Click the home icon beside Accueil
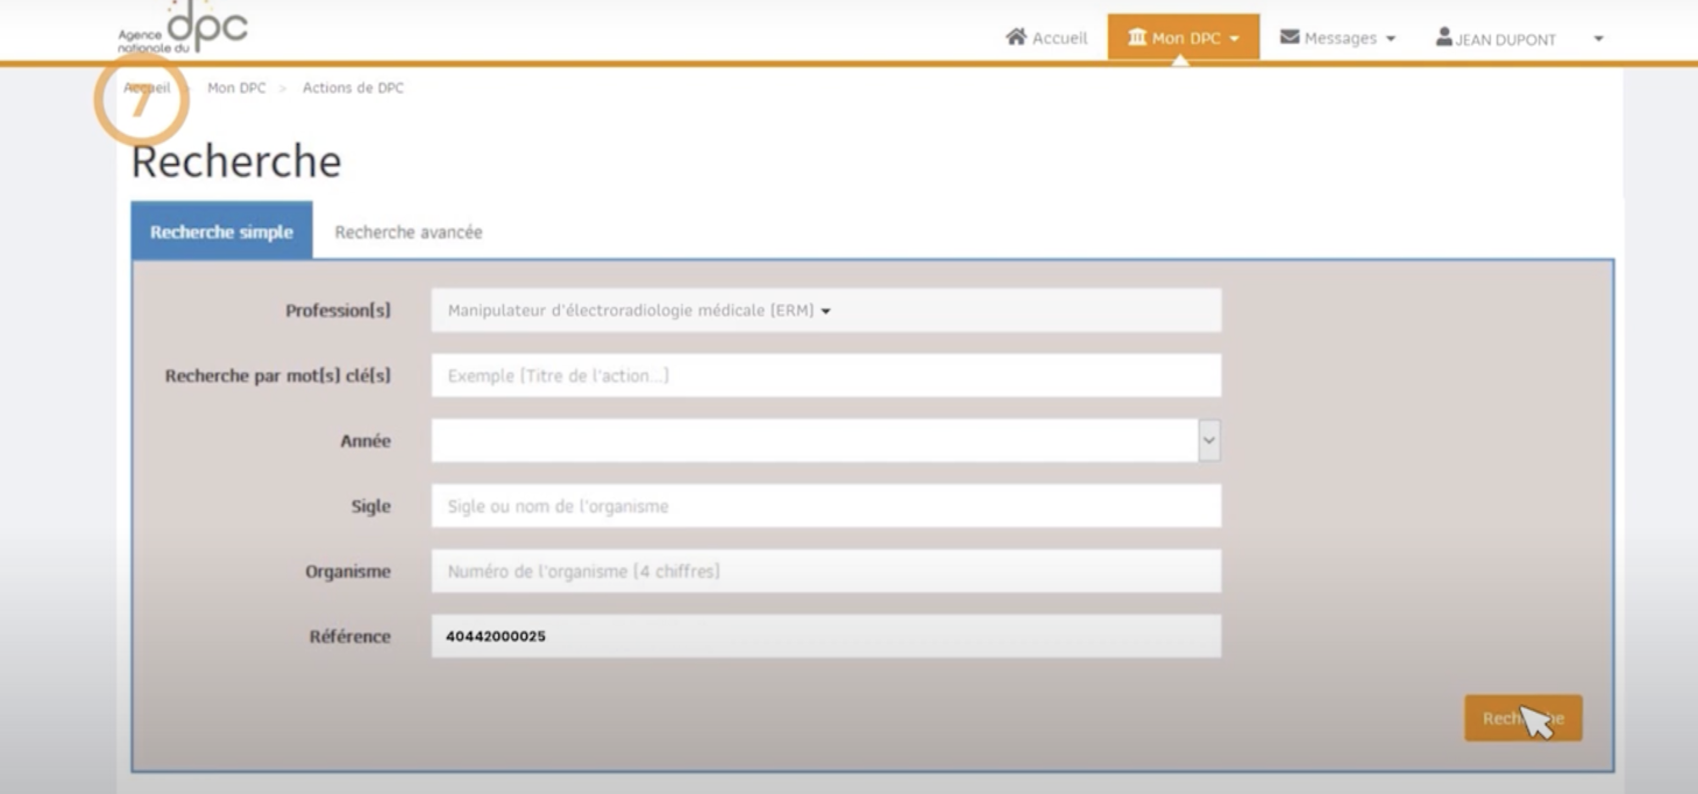The width and height of the screenshot is (1698, 794). [x=1016, y=37]
